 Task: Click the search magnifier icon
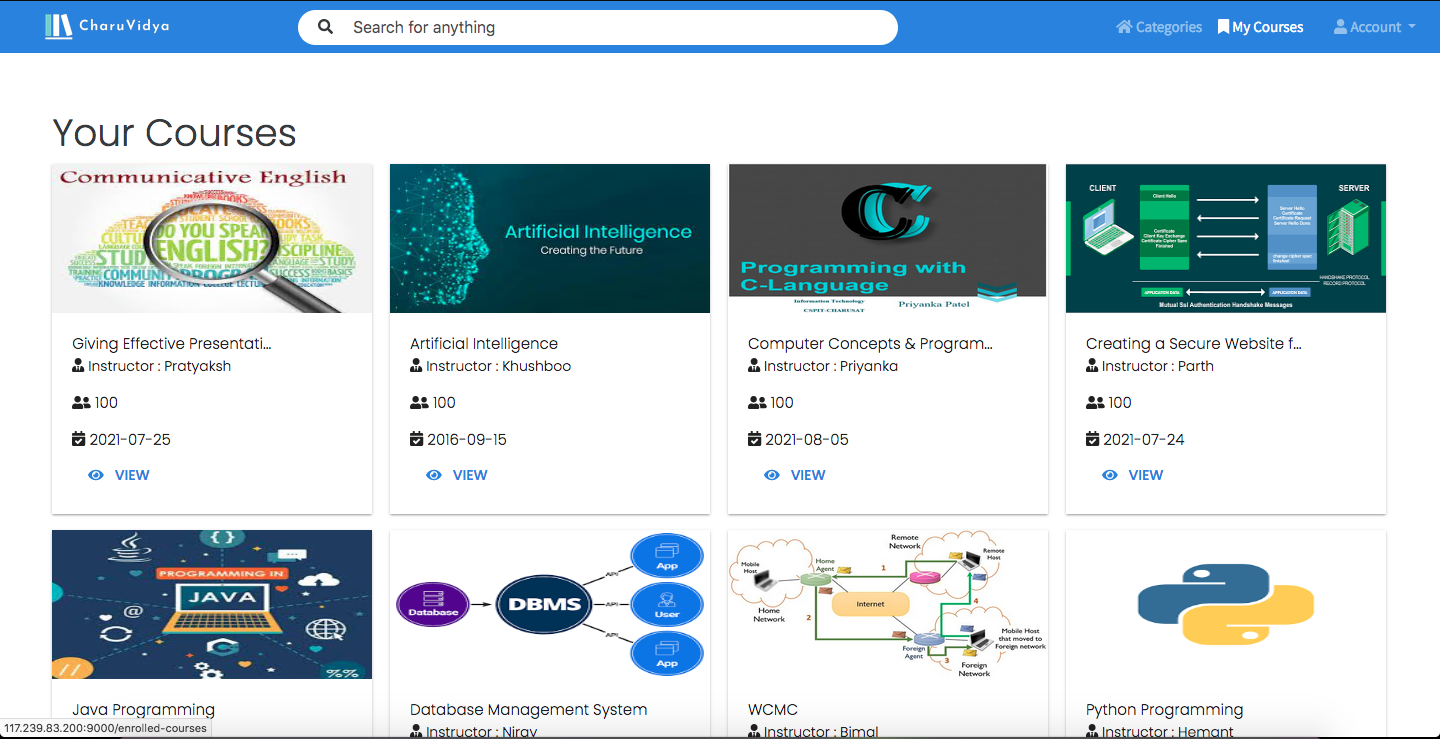pos(325,27)
